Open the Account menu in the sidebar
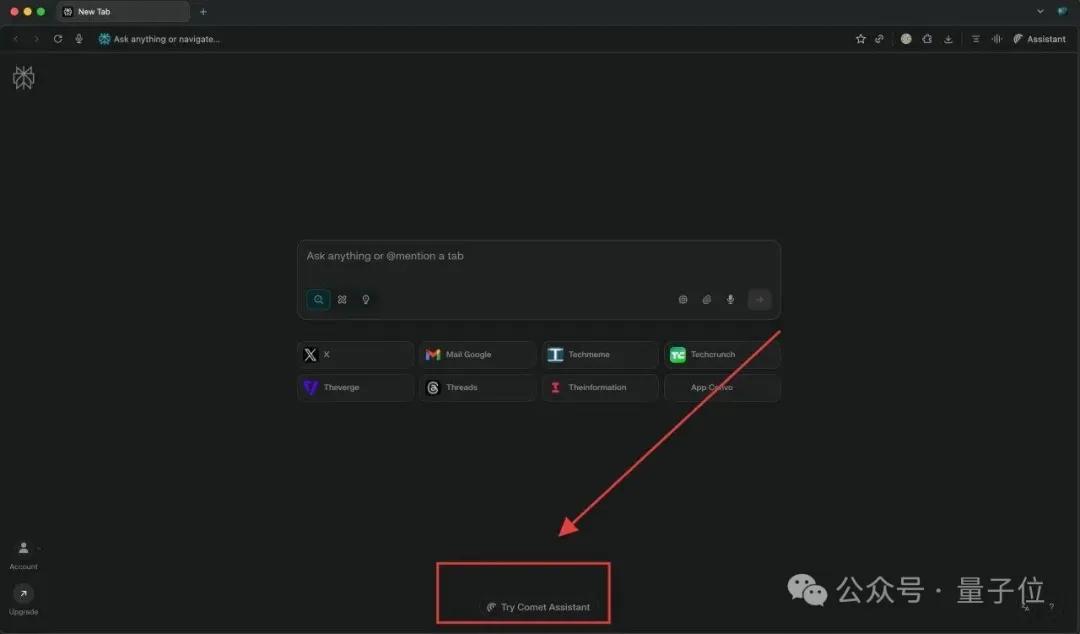 (x=24, y=549)
